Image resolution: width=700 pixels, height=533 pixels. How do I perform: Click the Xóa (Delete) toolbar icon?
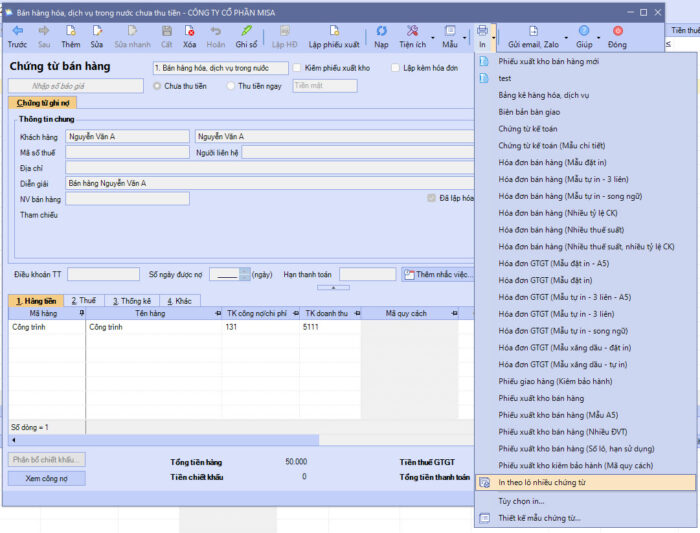[x=189, y=37]
